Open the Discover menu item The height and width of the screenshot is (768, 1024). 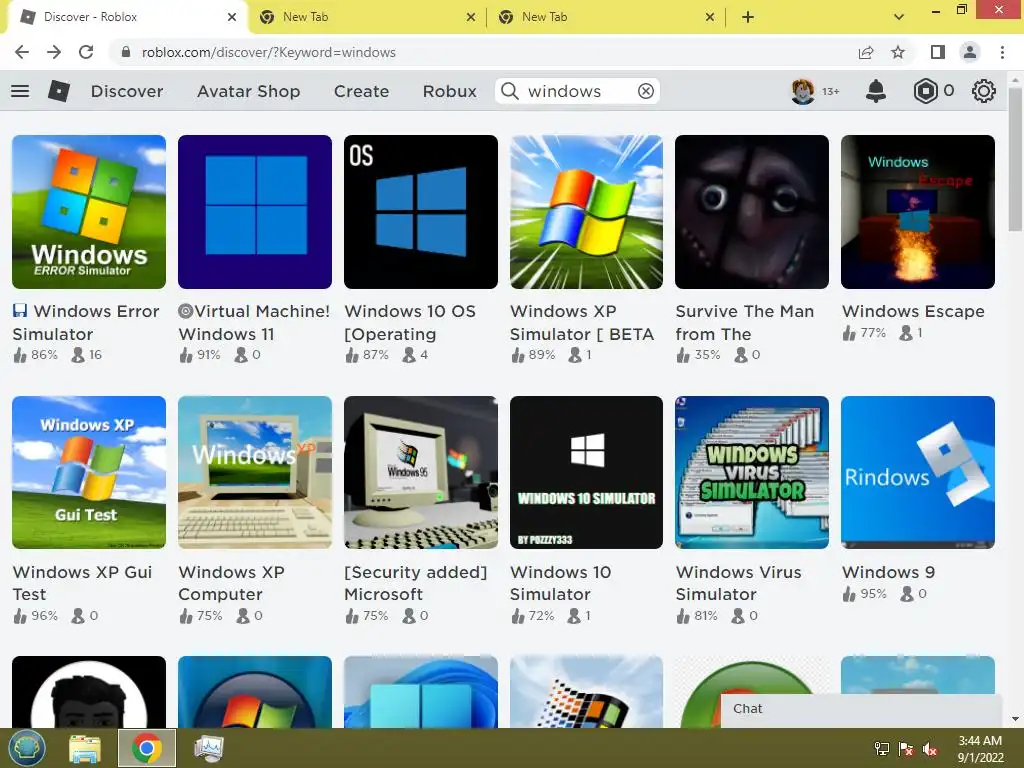127,91
